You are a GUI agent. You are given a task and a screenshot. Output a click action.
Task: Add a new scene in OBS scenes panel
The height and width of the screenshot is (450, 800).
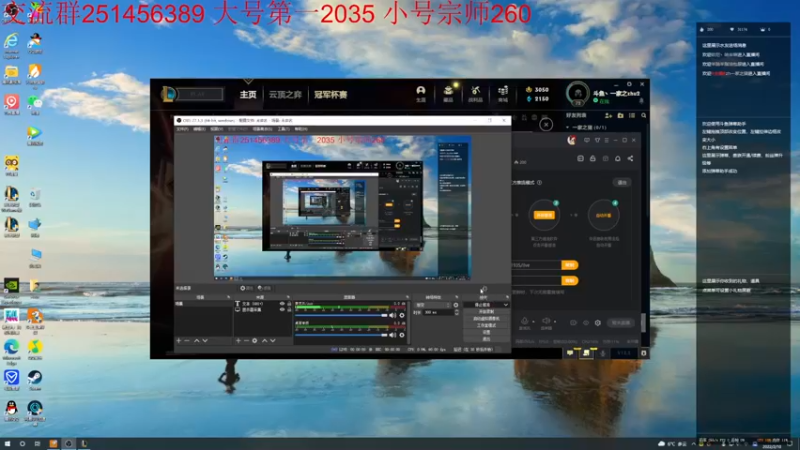point(179,340)
